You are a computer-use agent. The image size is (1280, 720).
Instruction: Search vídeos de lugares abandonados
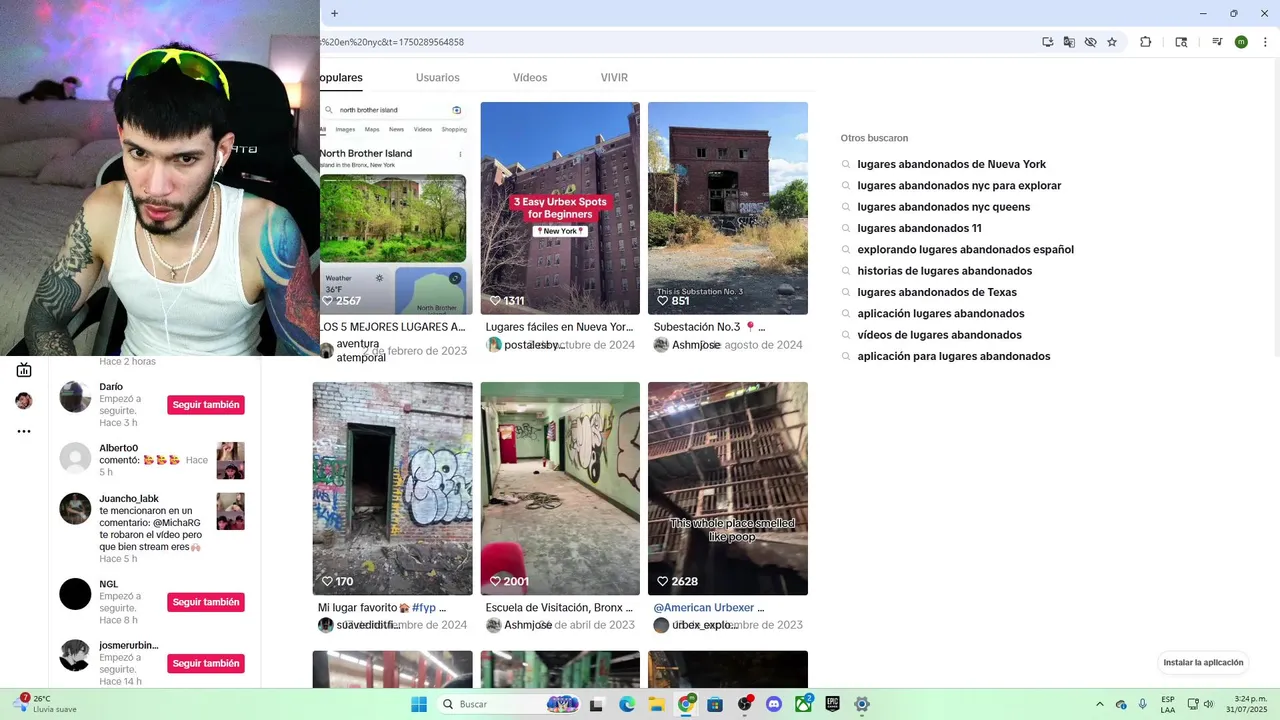coord(939,335)
